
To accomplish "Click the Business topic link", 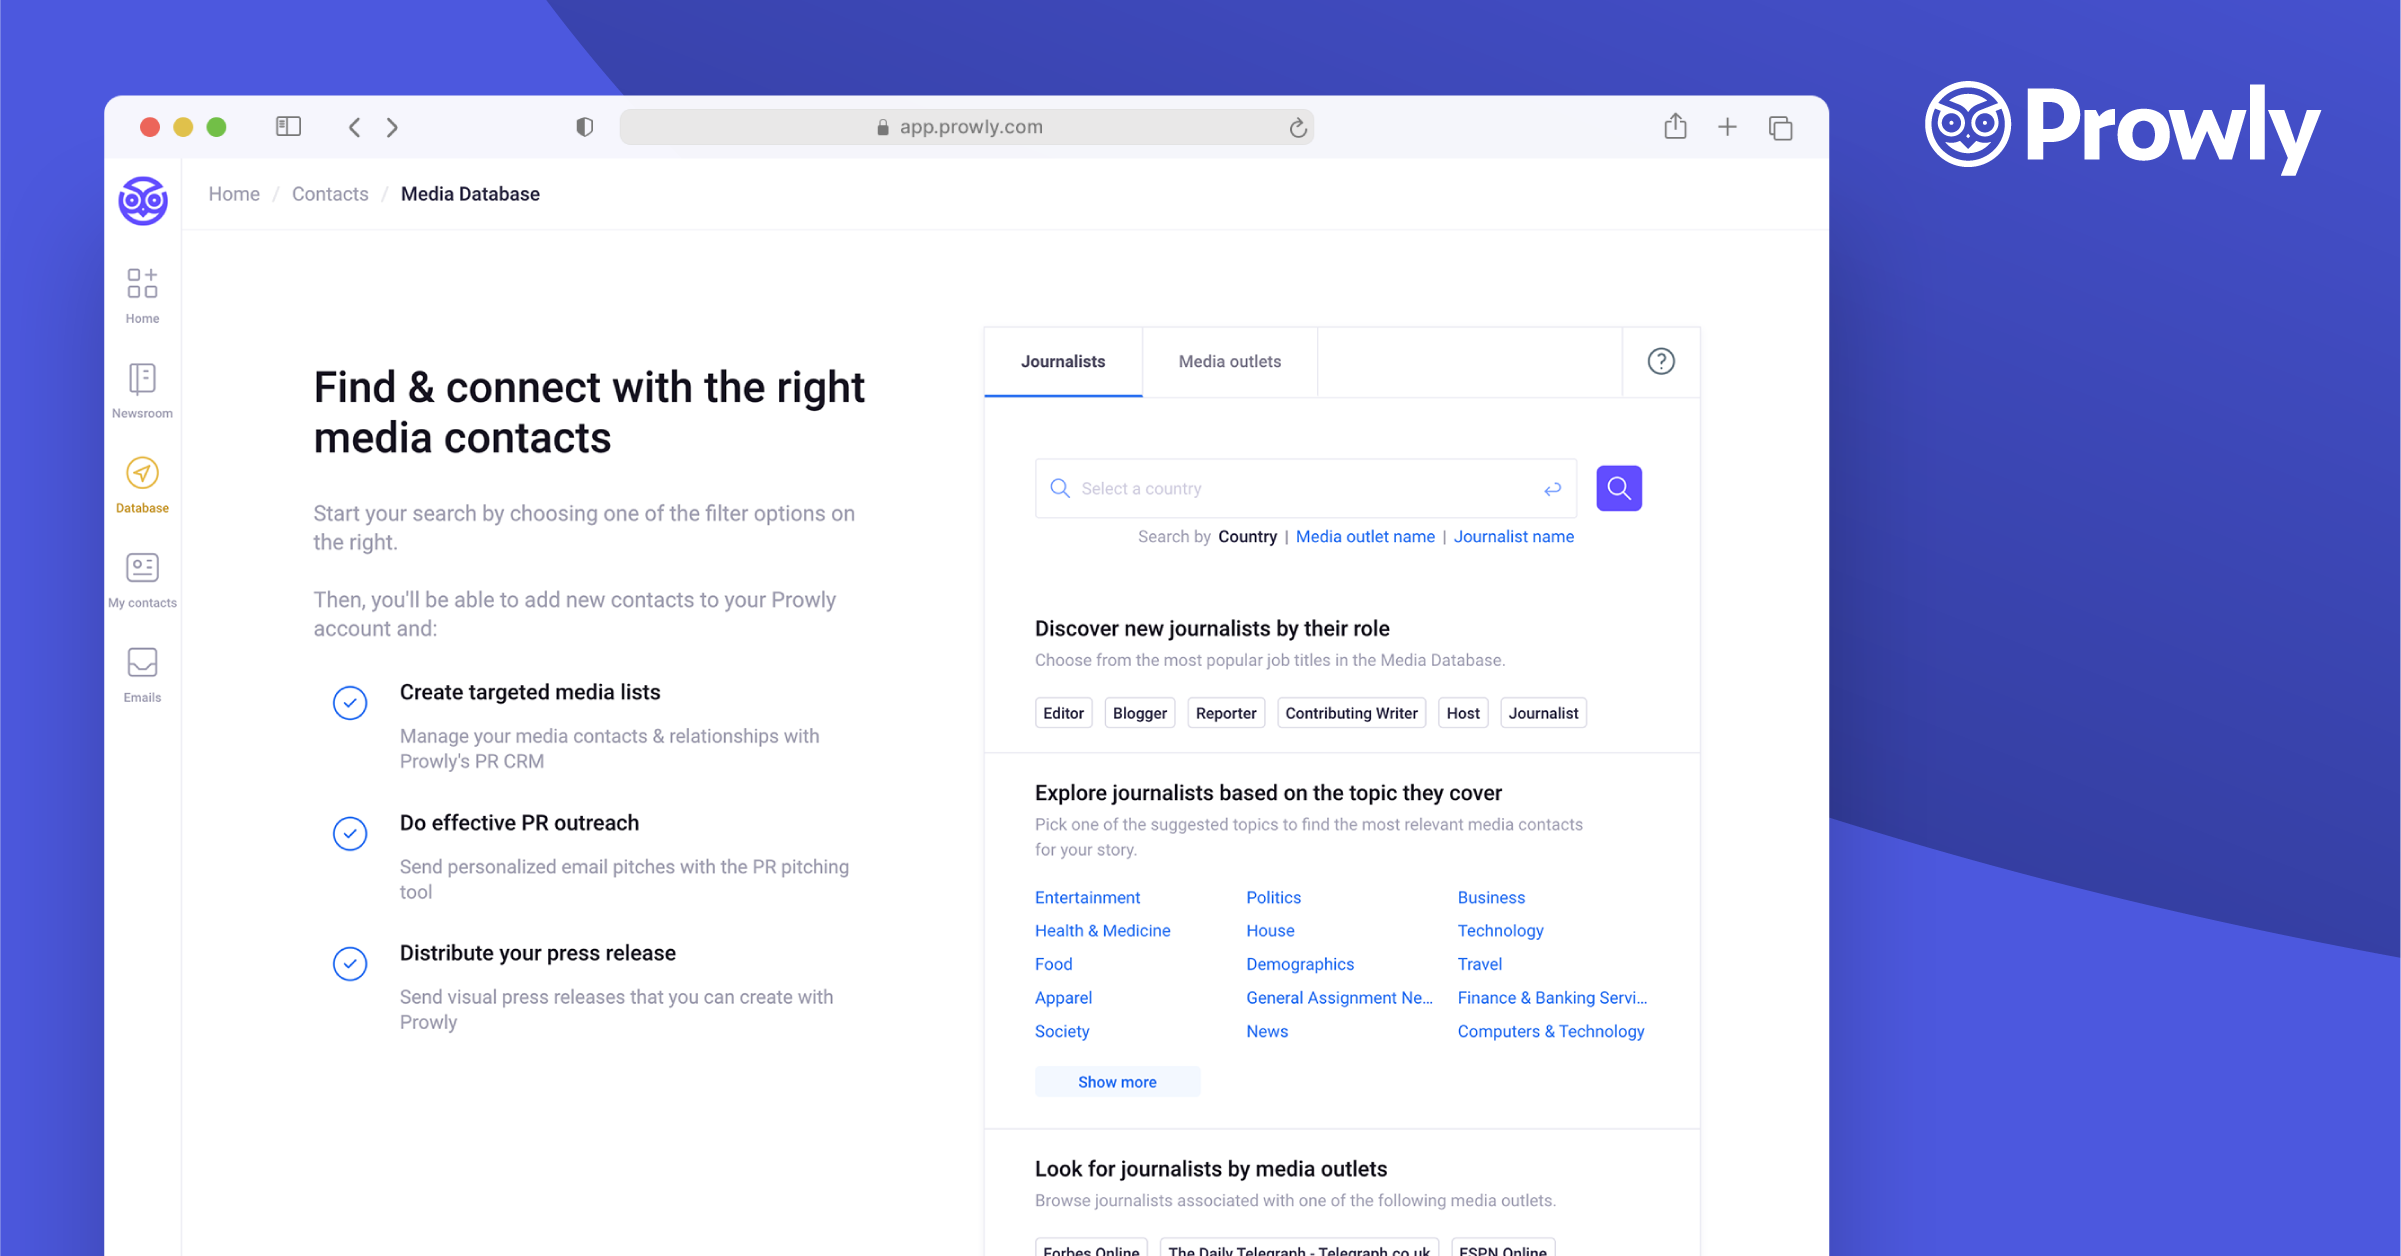I will click(x=1490, y=896).
